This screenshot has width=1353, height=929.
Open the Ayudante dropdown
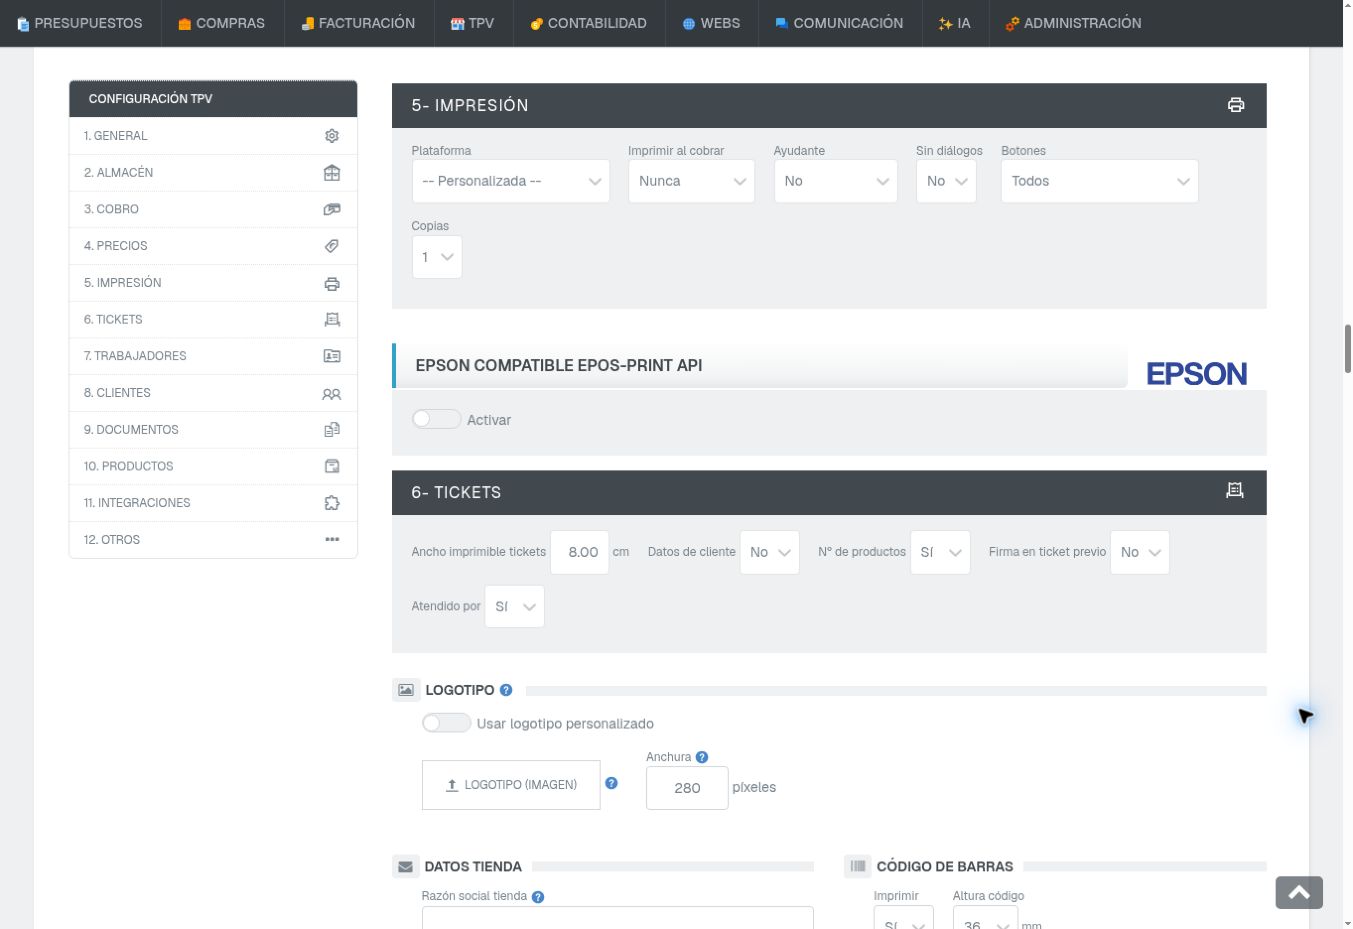836,181
